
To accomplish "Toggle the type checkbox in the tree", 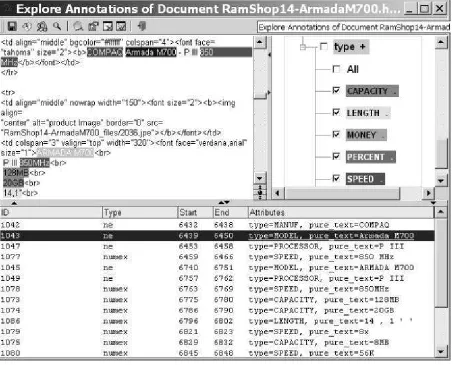I will click(x=324, y=46).
